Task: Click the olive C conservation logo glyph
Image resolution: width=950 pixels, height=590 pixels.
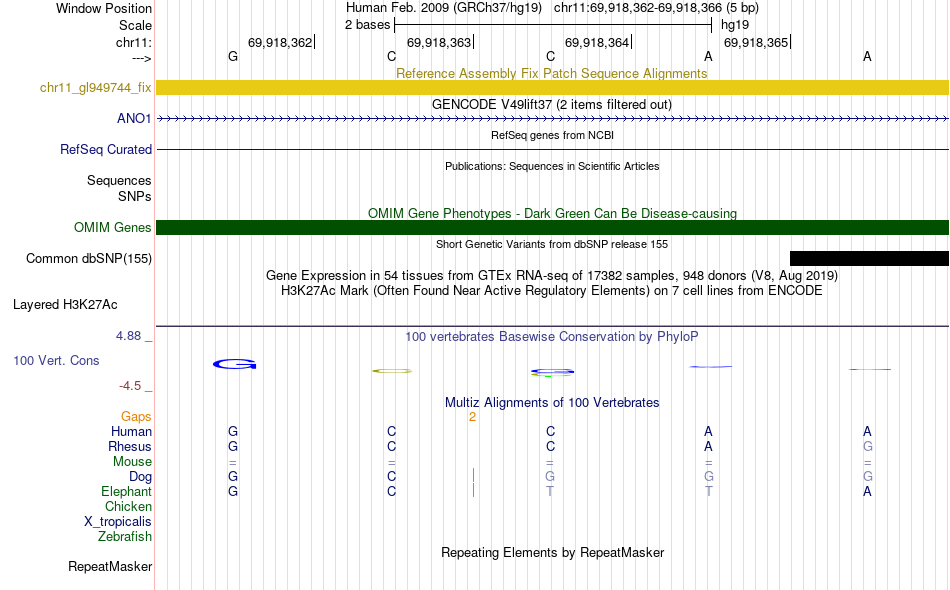Action: point(392,371)
